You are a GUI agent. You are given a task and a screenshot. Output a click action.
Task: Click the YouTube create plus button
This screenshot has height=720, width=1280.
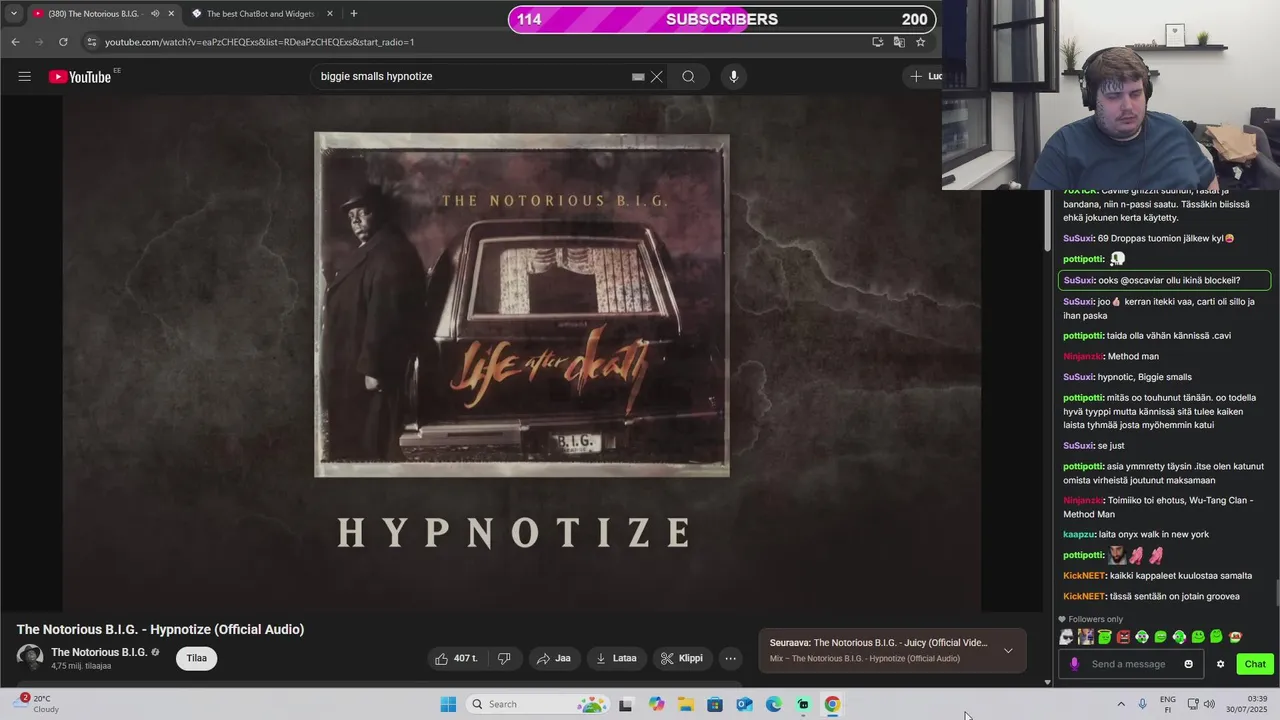[x=924, y=76]
